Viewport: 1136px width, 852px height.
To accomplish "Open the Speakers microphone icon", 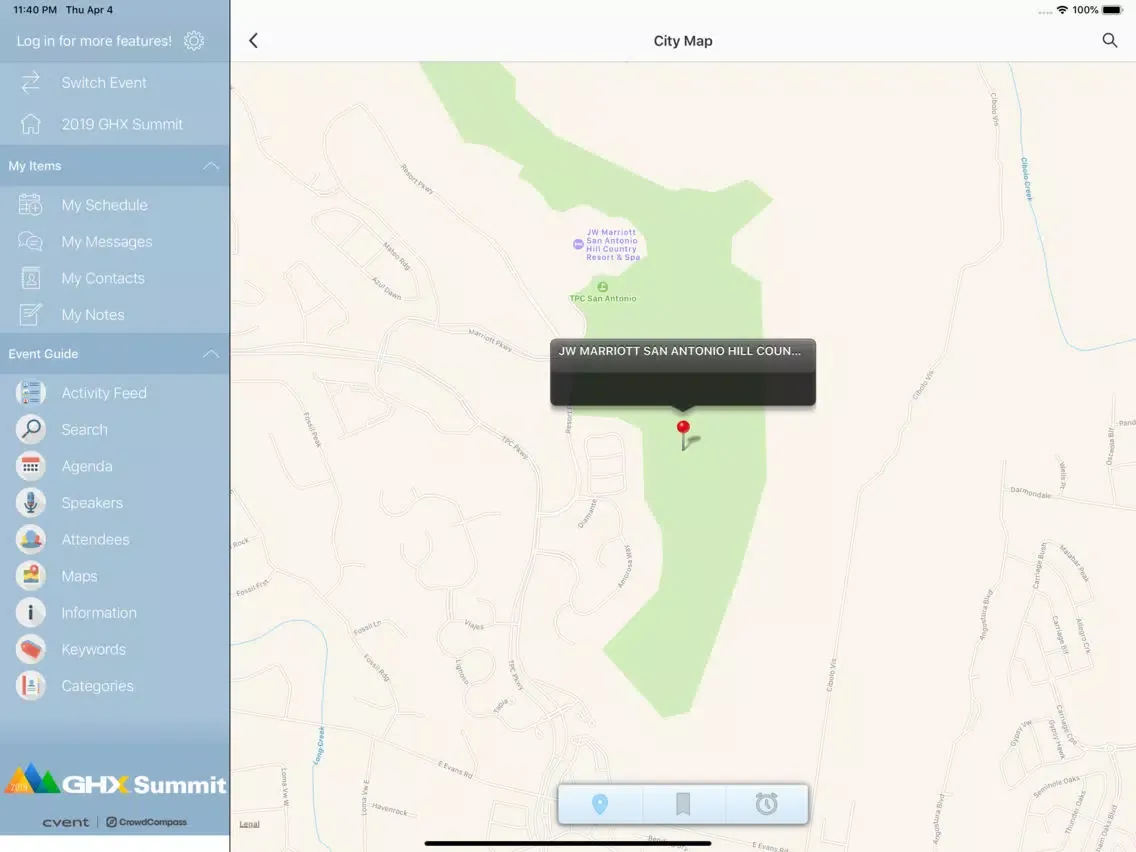I will (30, 503).
